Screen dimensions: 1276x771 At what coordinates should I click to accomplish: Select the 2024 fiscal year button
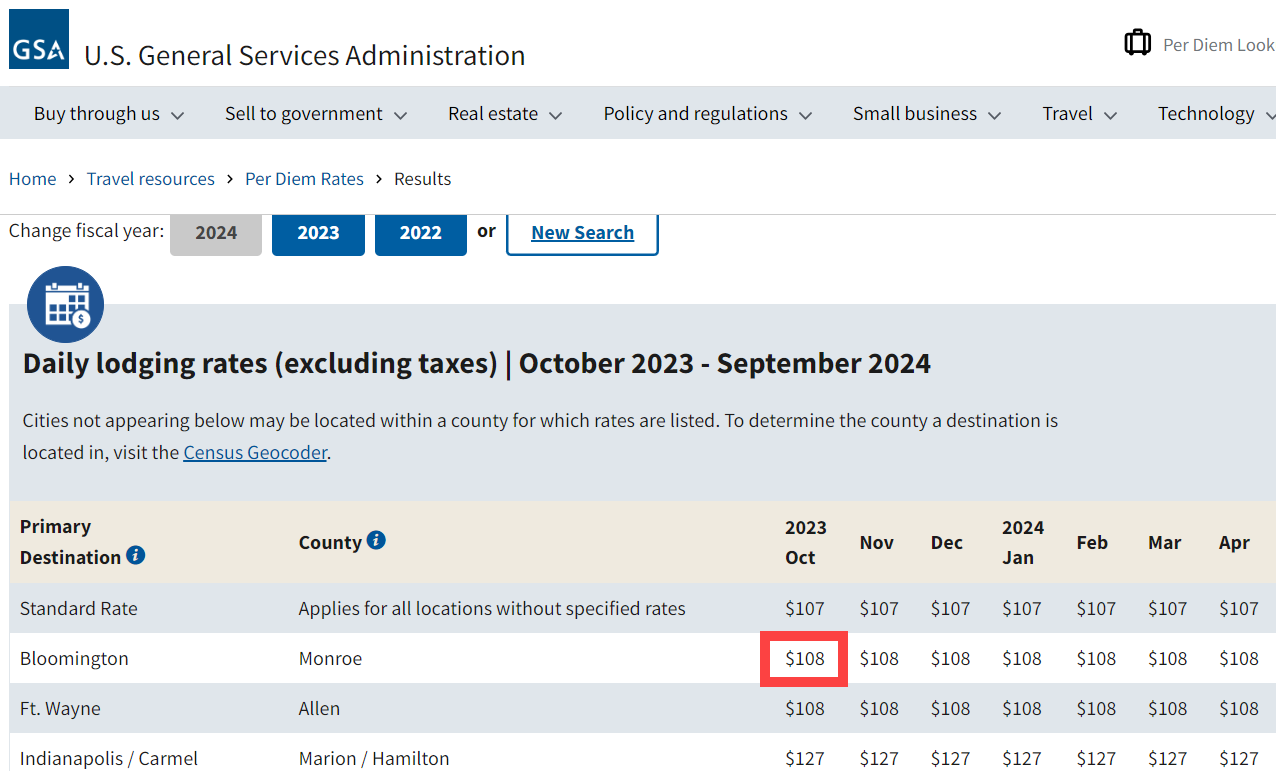pyautogui.click(x=216, y=233)
